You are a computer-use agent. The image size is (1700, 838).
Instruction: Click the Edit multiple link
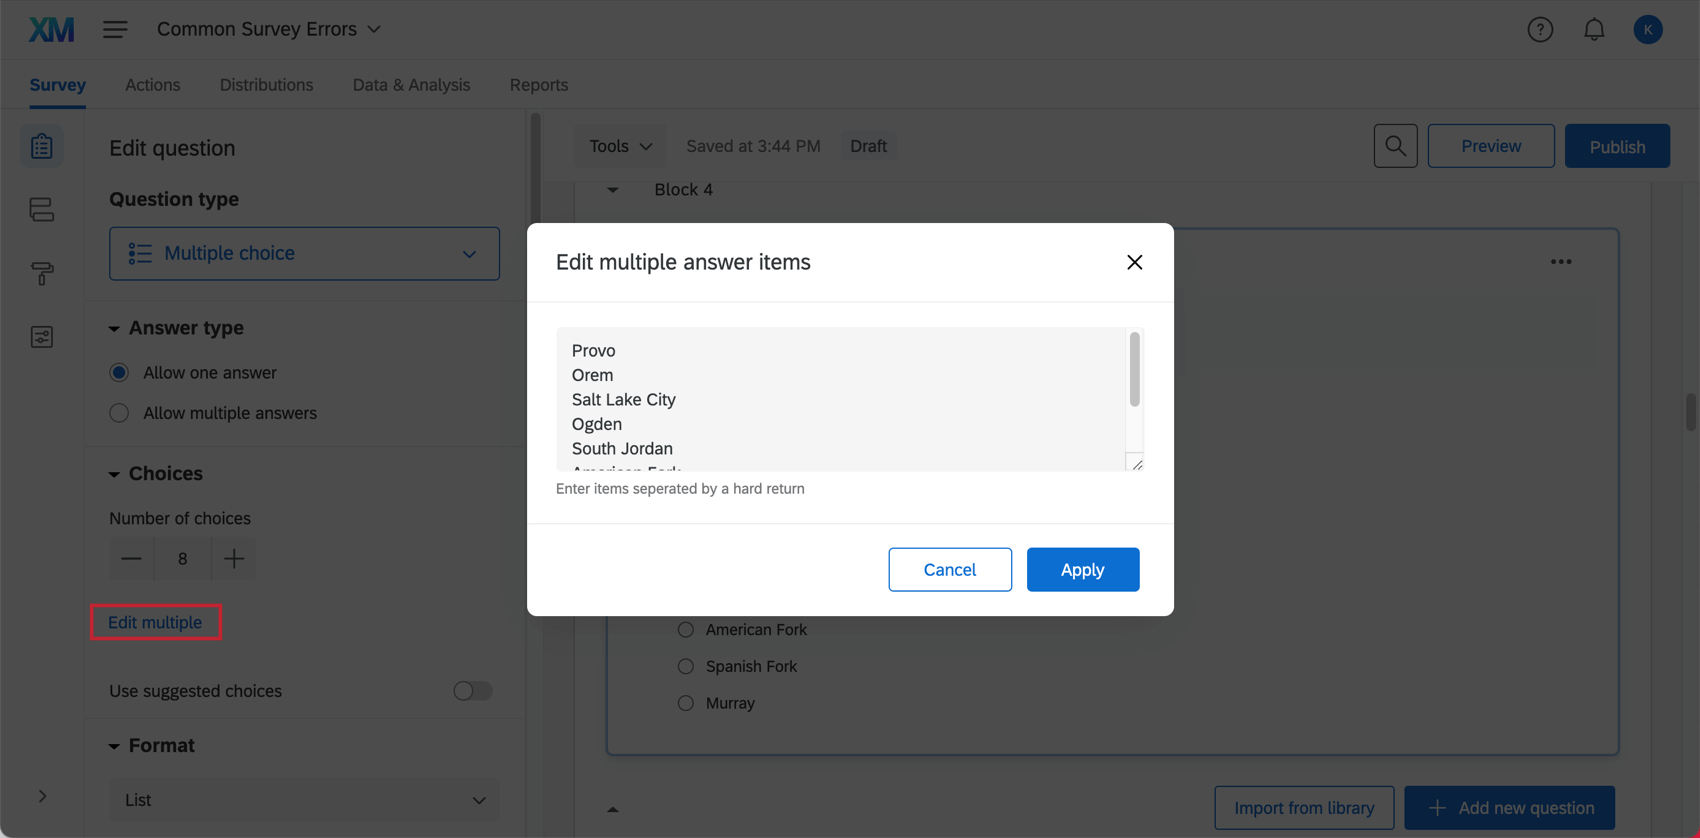pos(155,622)
